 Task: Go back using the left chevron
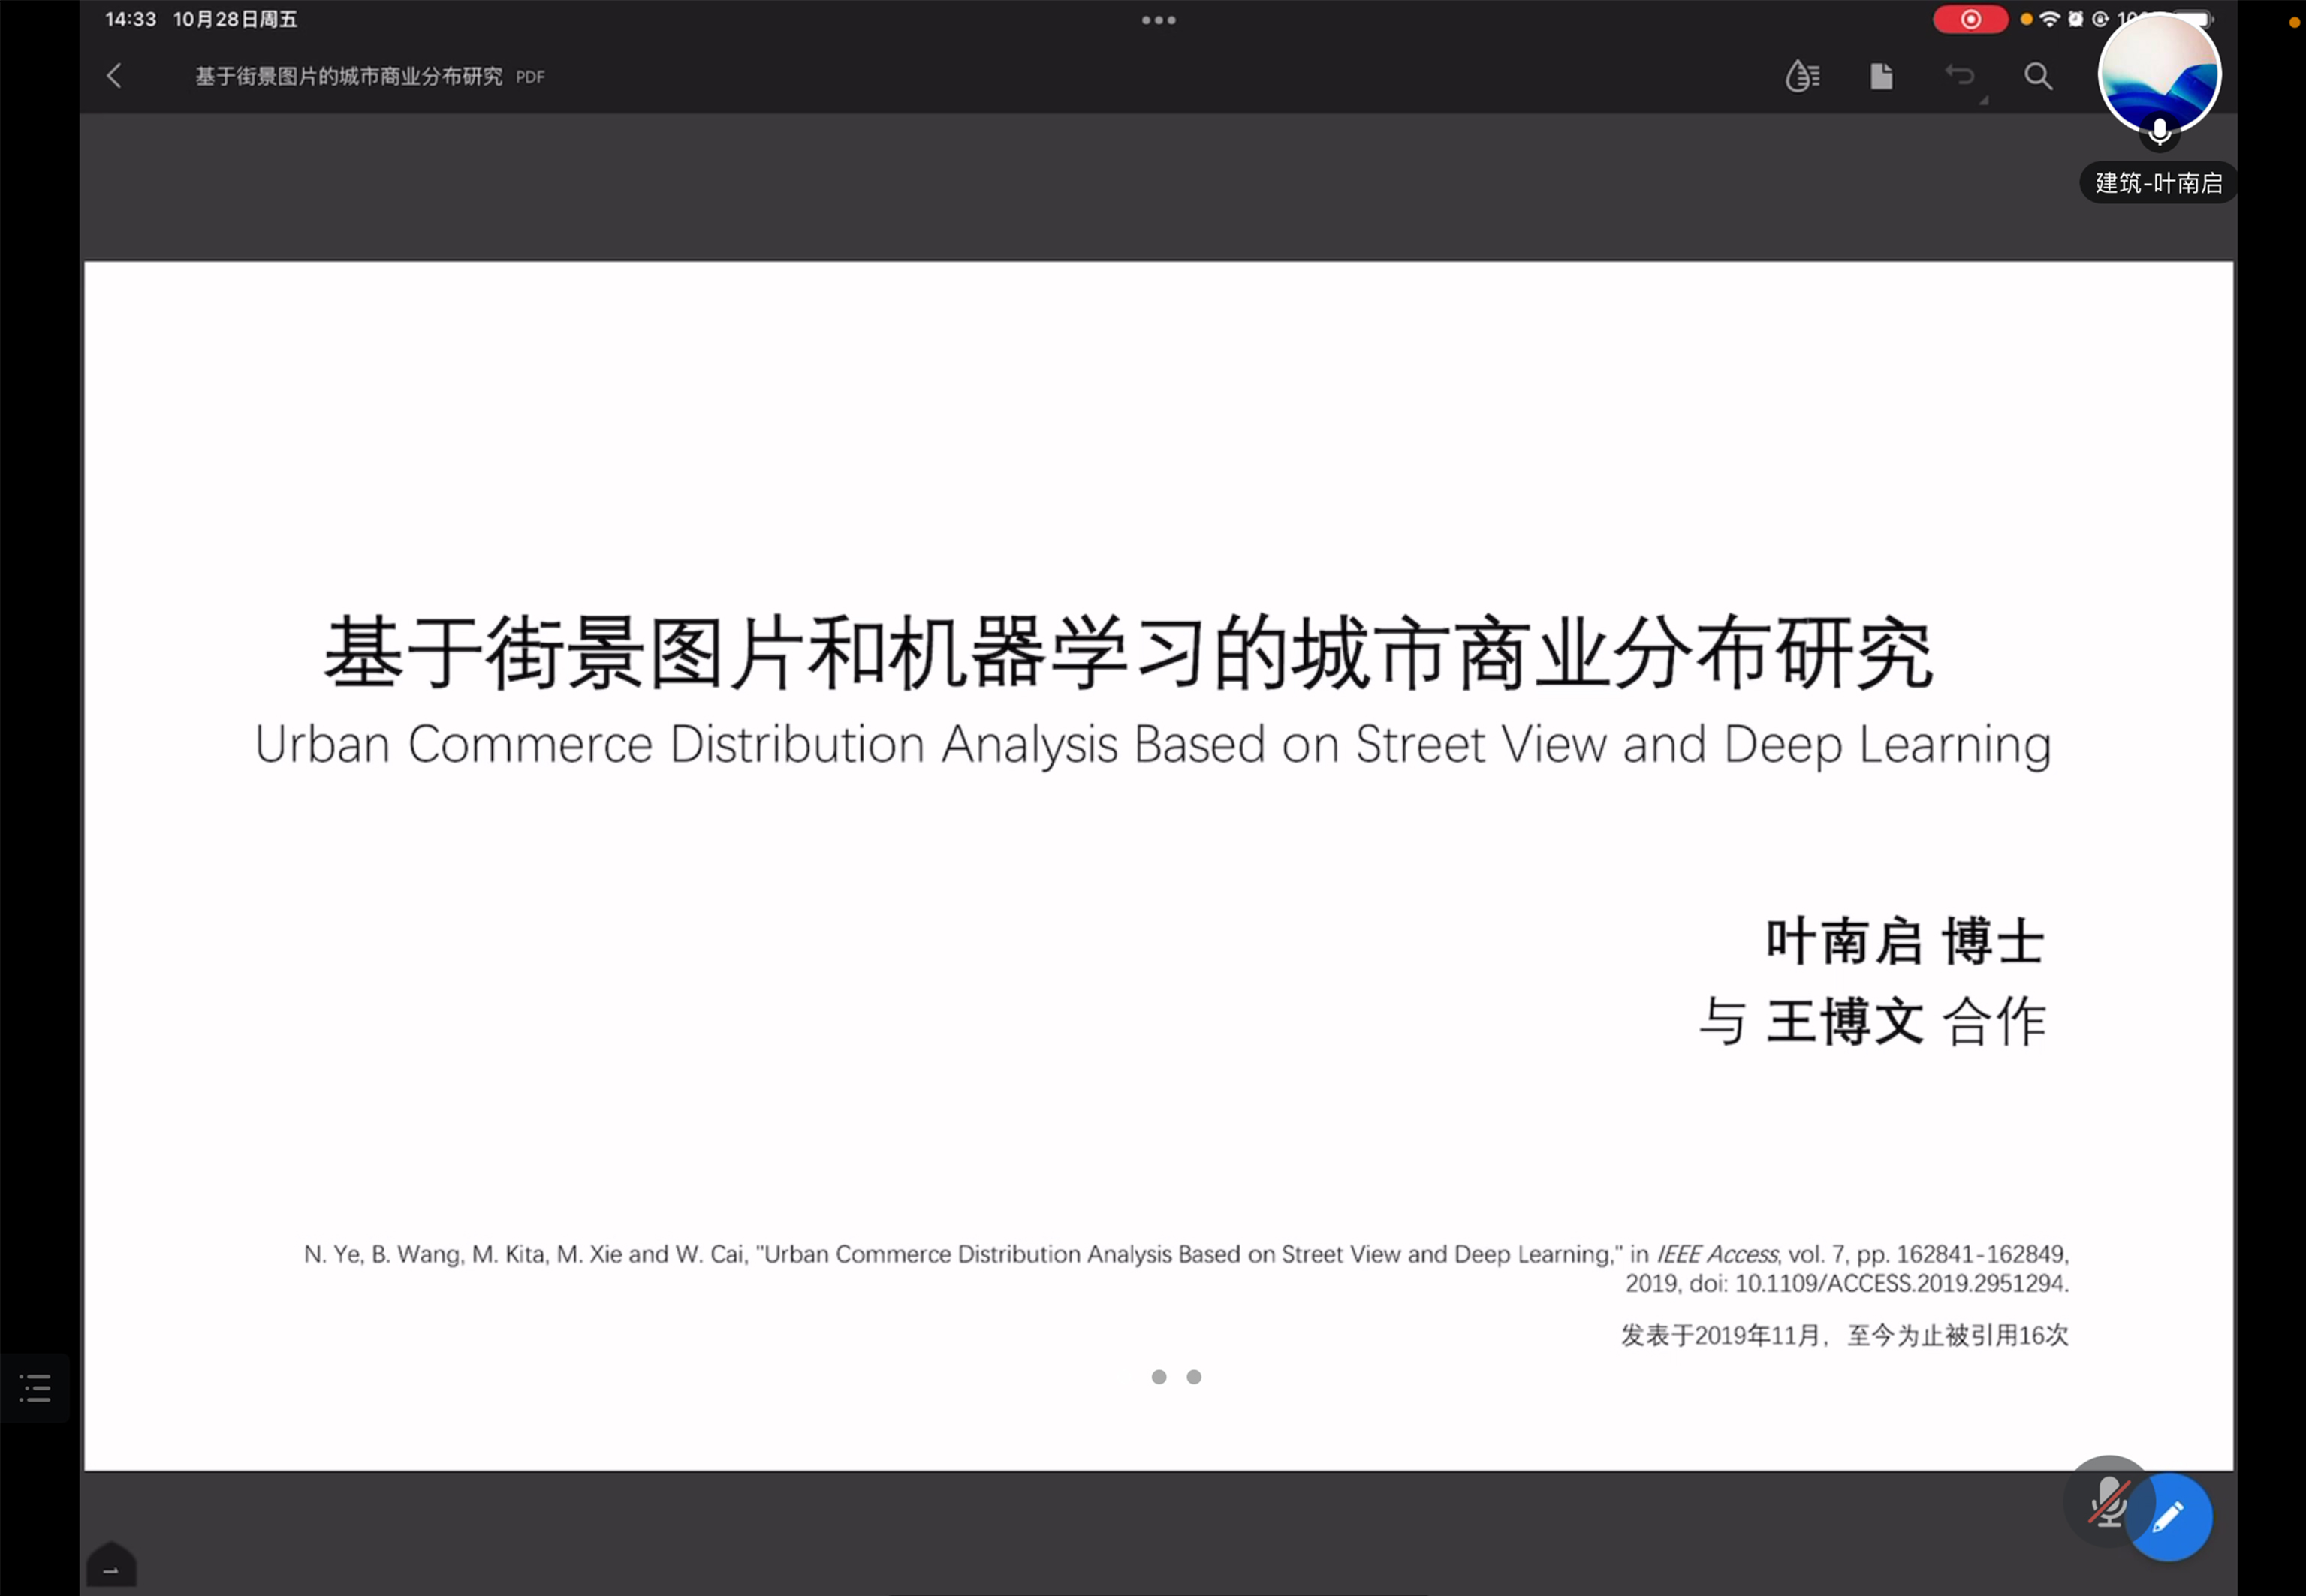click(x=114, y=76)
